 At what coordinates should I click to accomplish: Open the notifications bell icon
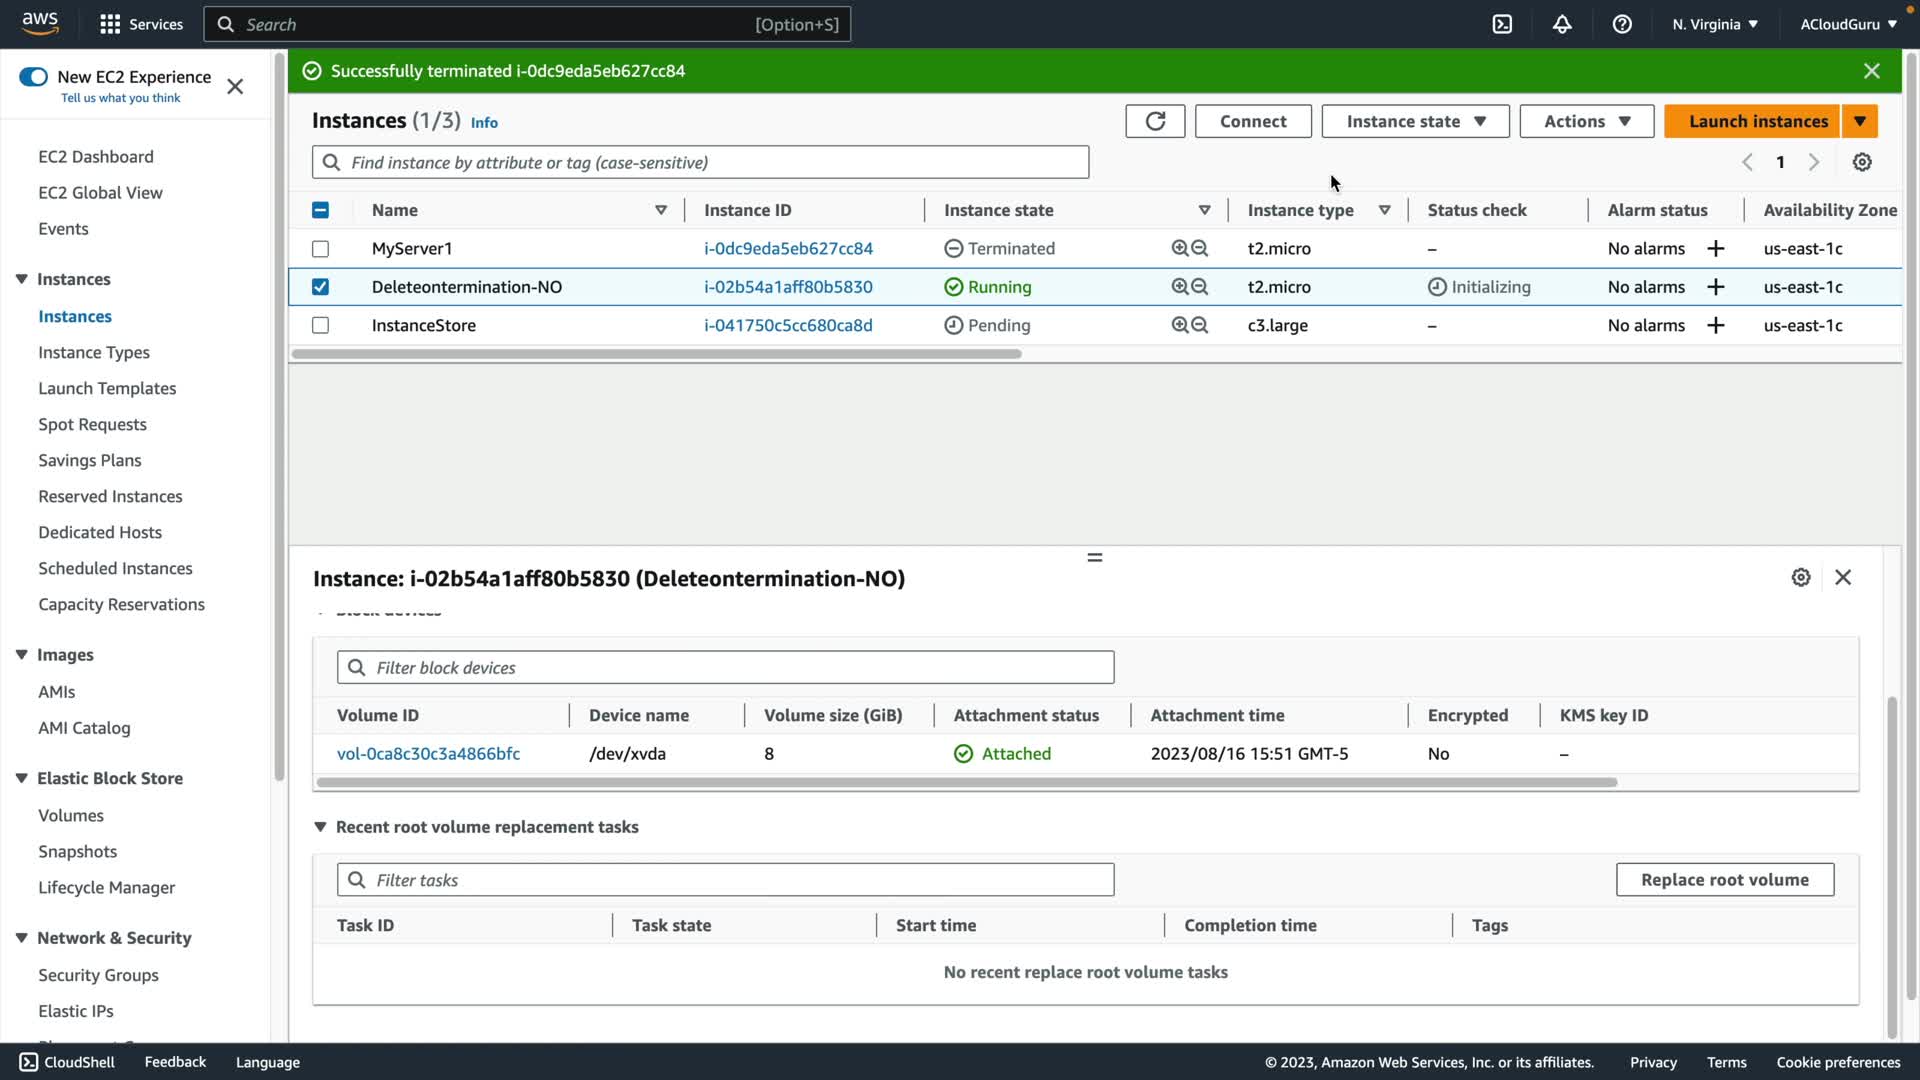click(x=1562, y=24)
